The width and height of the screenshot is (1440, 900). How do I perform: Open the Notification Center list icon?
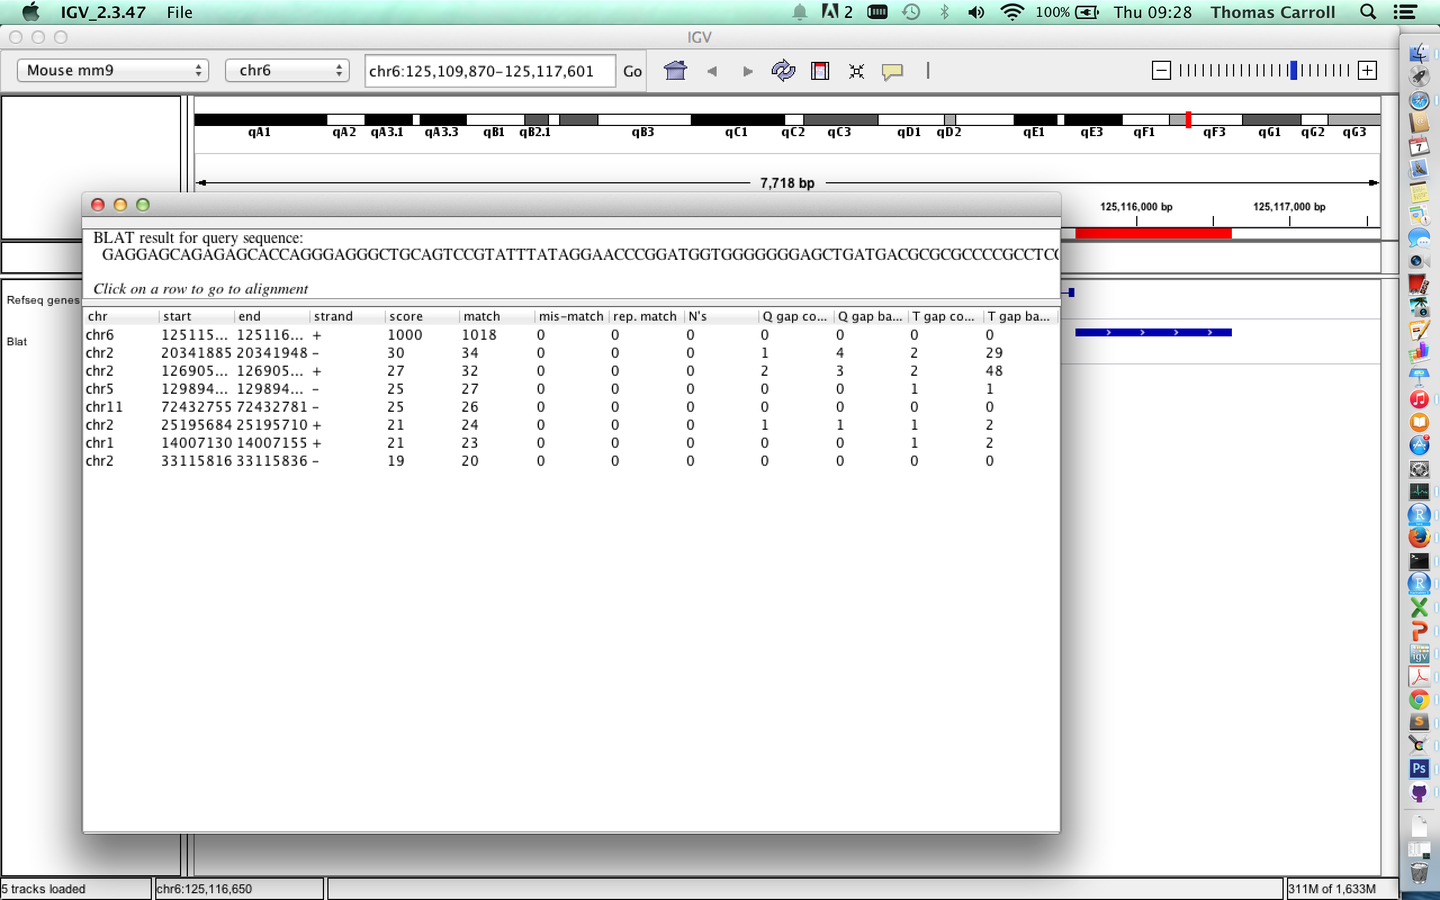click(1405, 12)
